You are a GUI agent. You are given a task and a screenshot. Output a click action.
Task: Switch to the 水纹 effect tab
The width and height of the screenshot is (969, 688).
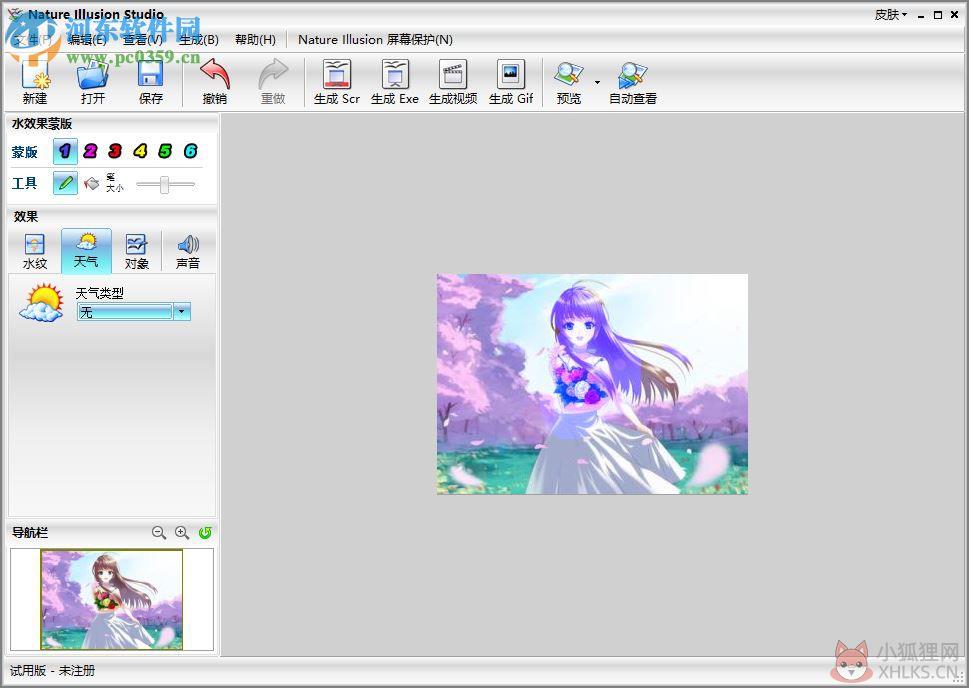point(35,251)
